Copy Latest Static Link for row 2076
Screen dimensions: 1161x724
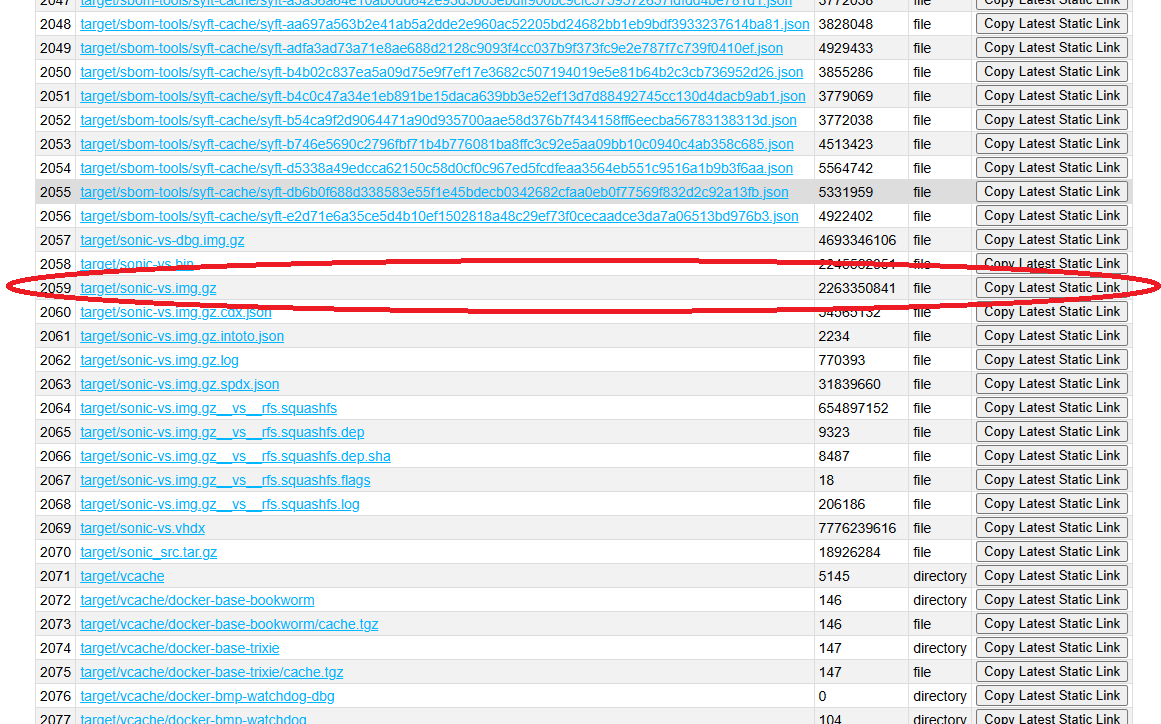pyautogui.click(x=1051, y=695)
